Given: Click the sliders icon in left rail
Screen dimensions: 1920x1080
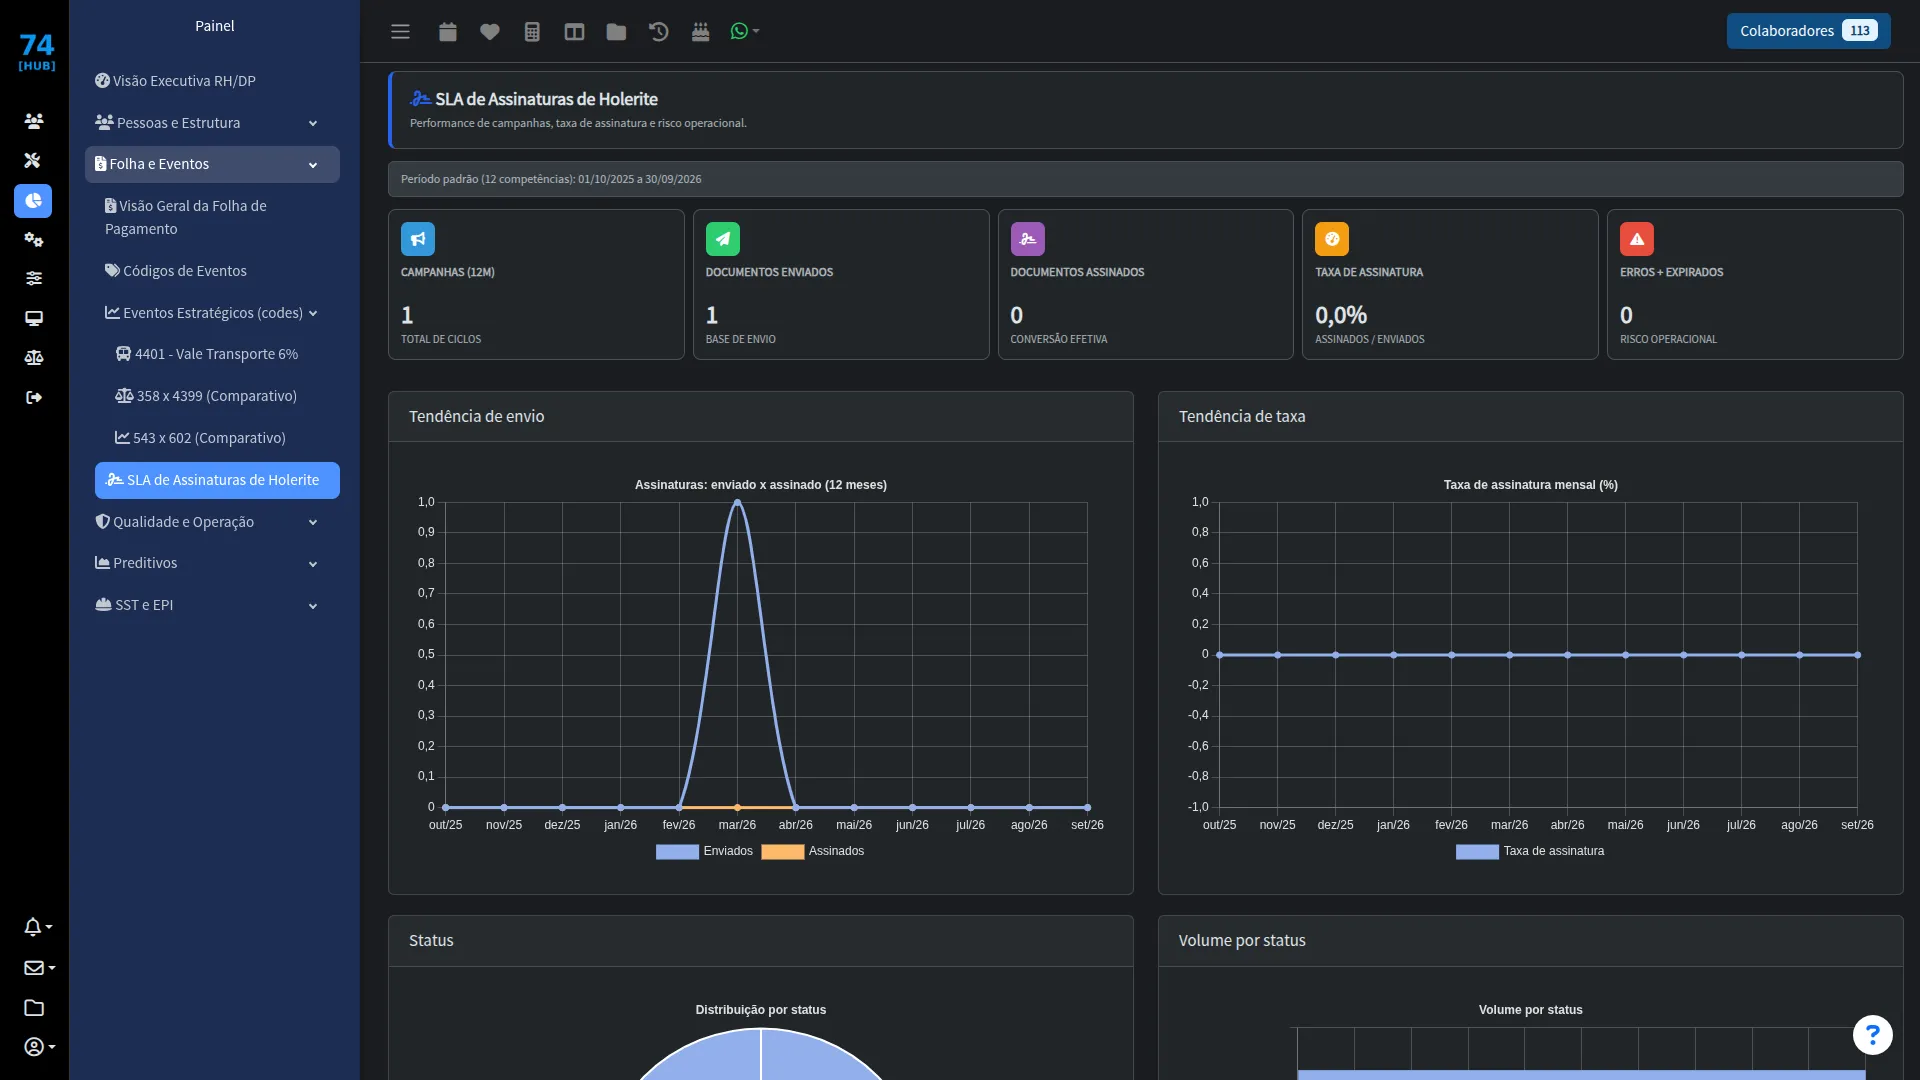Looking at the screenshot, I should (x=33, y=279).
